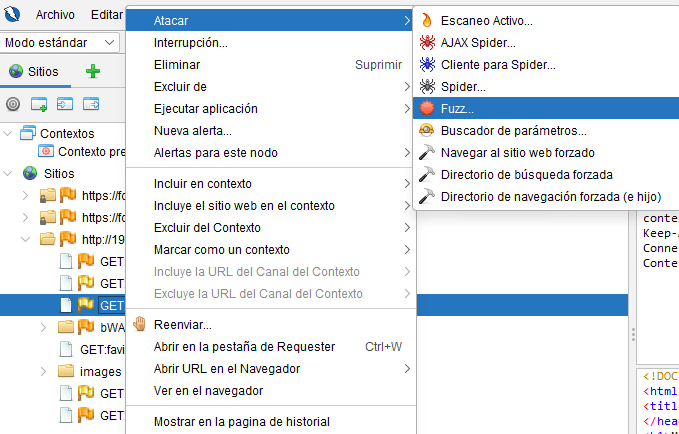Open the Archivo menu

(55, 15)
